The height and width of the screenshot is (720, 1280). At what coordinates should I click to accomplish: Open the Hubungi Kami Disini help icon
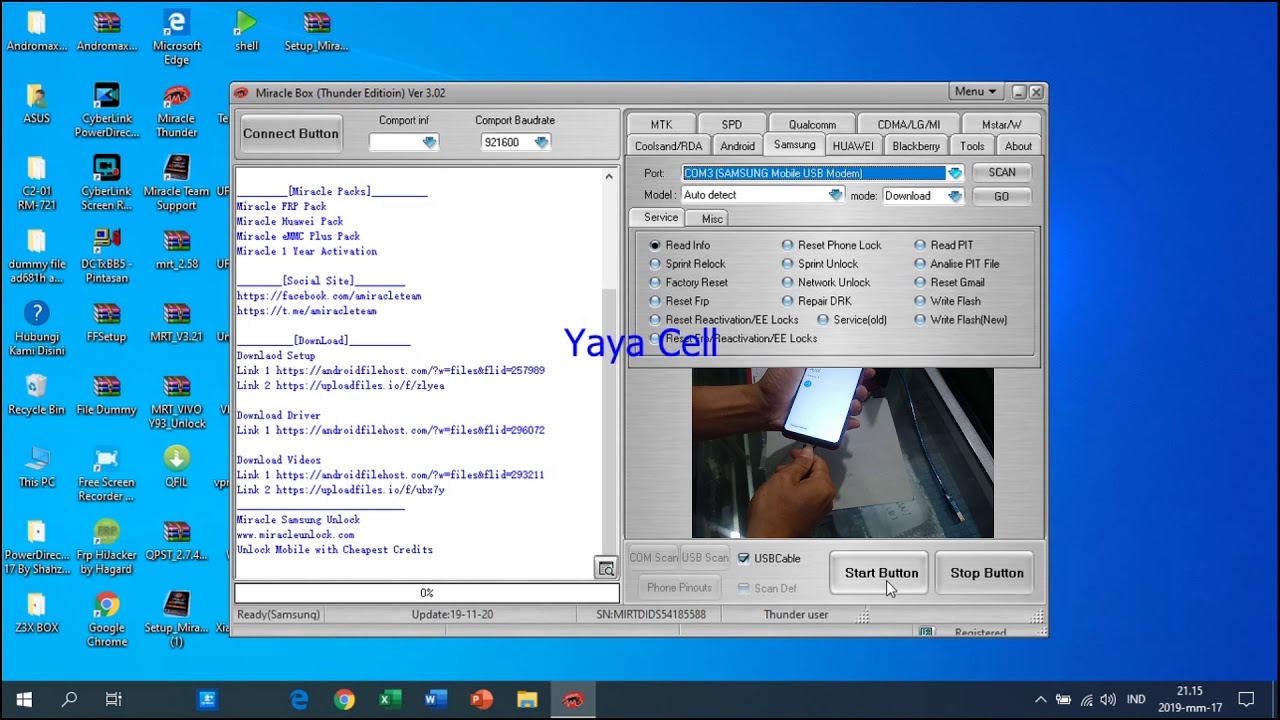point(36,329)
